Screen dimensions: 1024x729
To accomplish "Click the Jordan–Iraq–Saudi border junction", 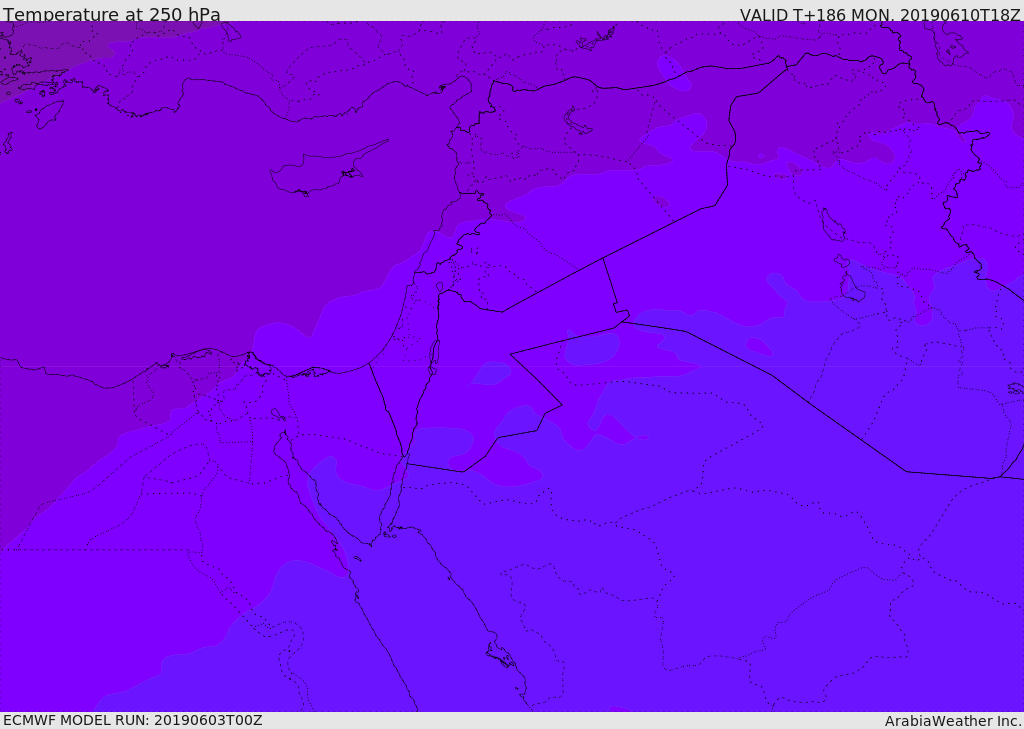I will click(x=622, y=321).
